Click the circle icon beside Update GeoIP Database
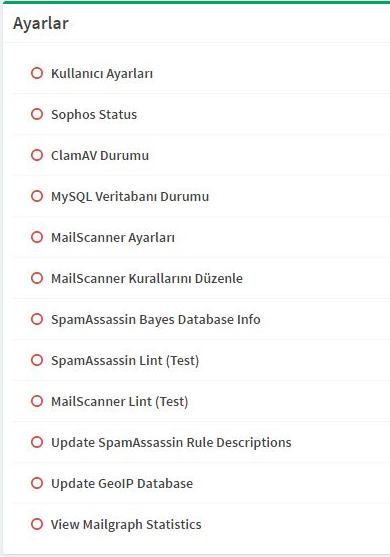 coord(37,483)
